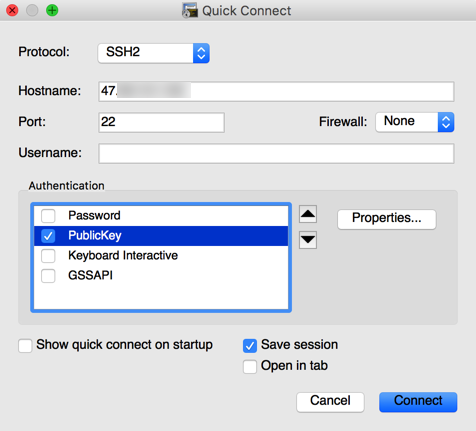Enable Keyboard Interactive authentication checkbox
Screen dimensions: 476x431
[48, 256]
